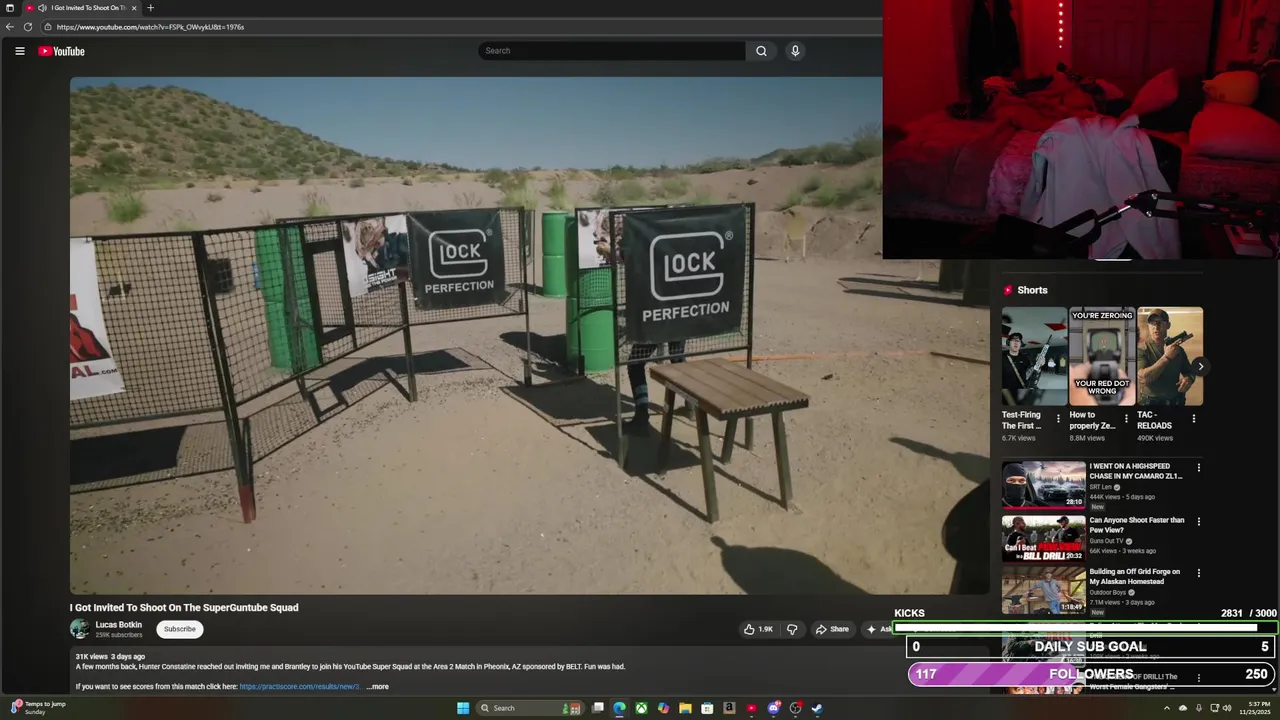Open the weather widget 'Temps to jump'
The height and width of the screenshot is (720, 1280).
[38, 708]
